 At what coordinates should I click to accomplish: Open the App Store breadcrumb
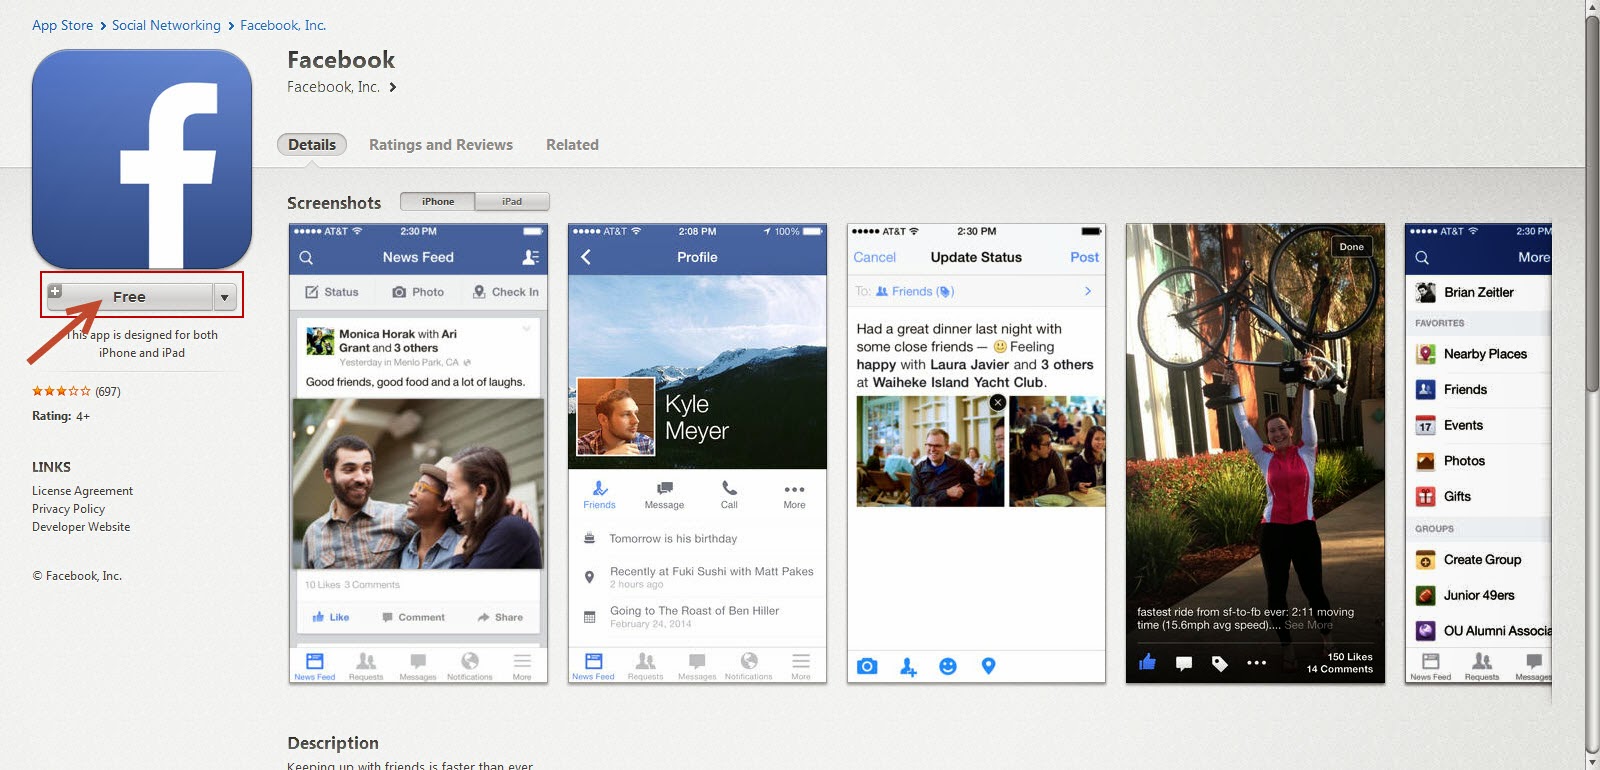coord(62,25)
